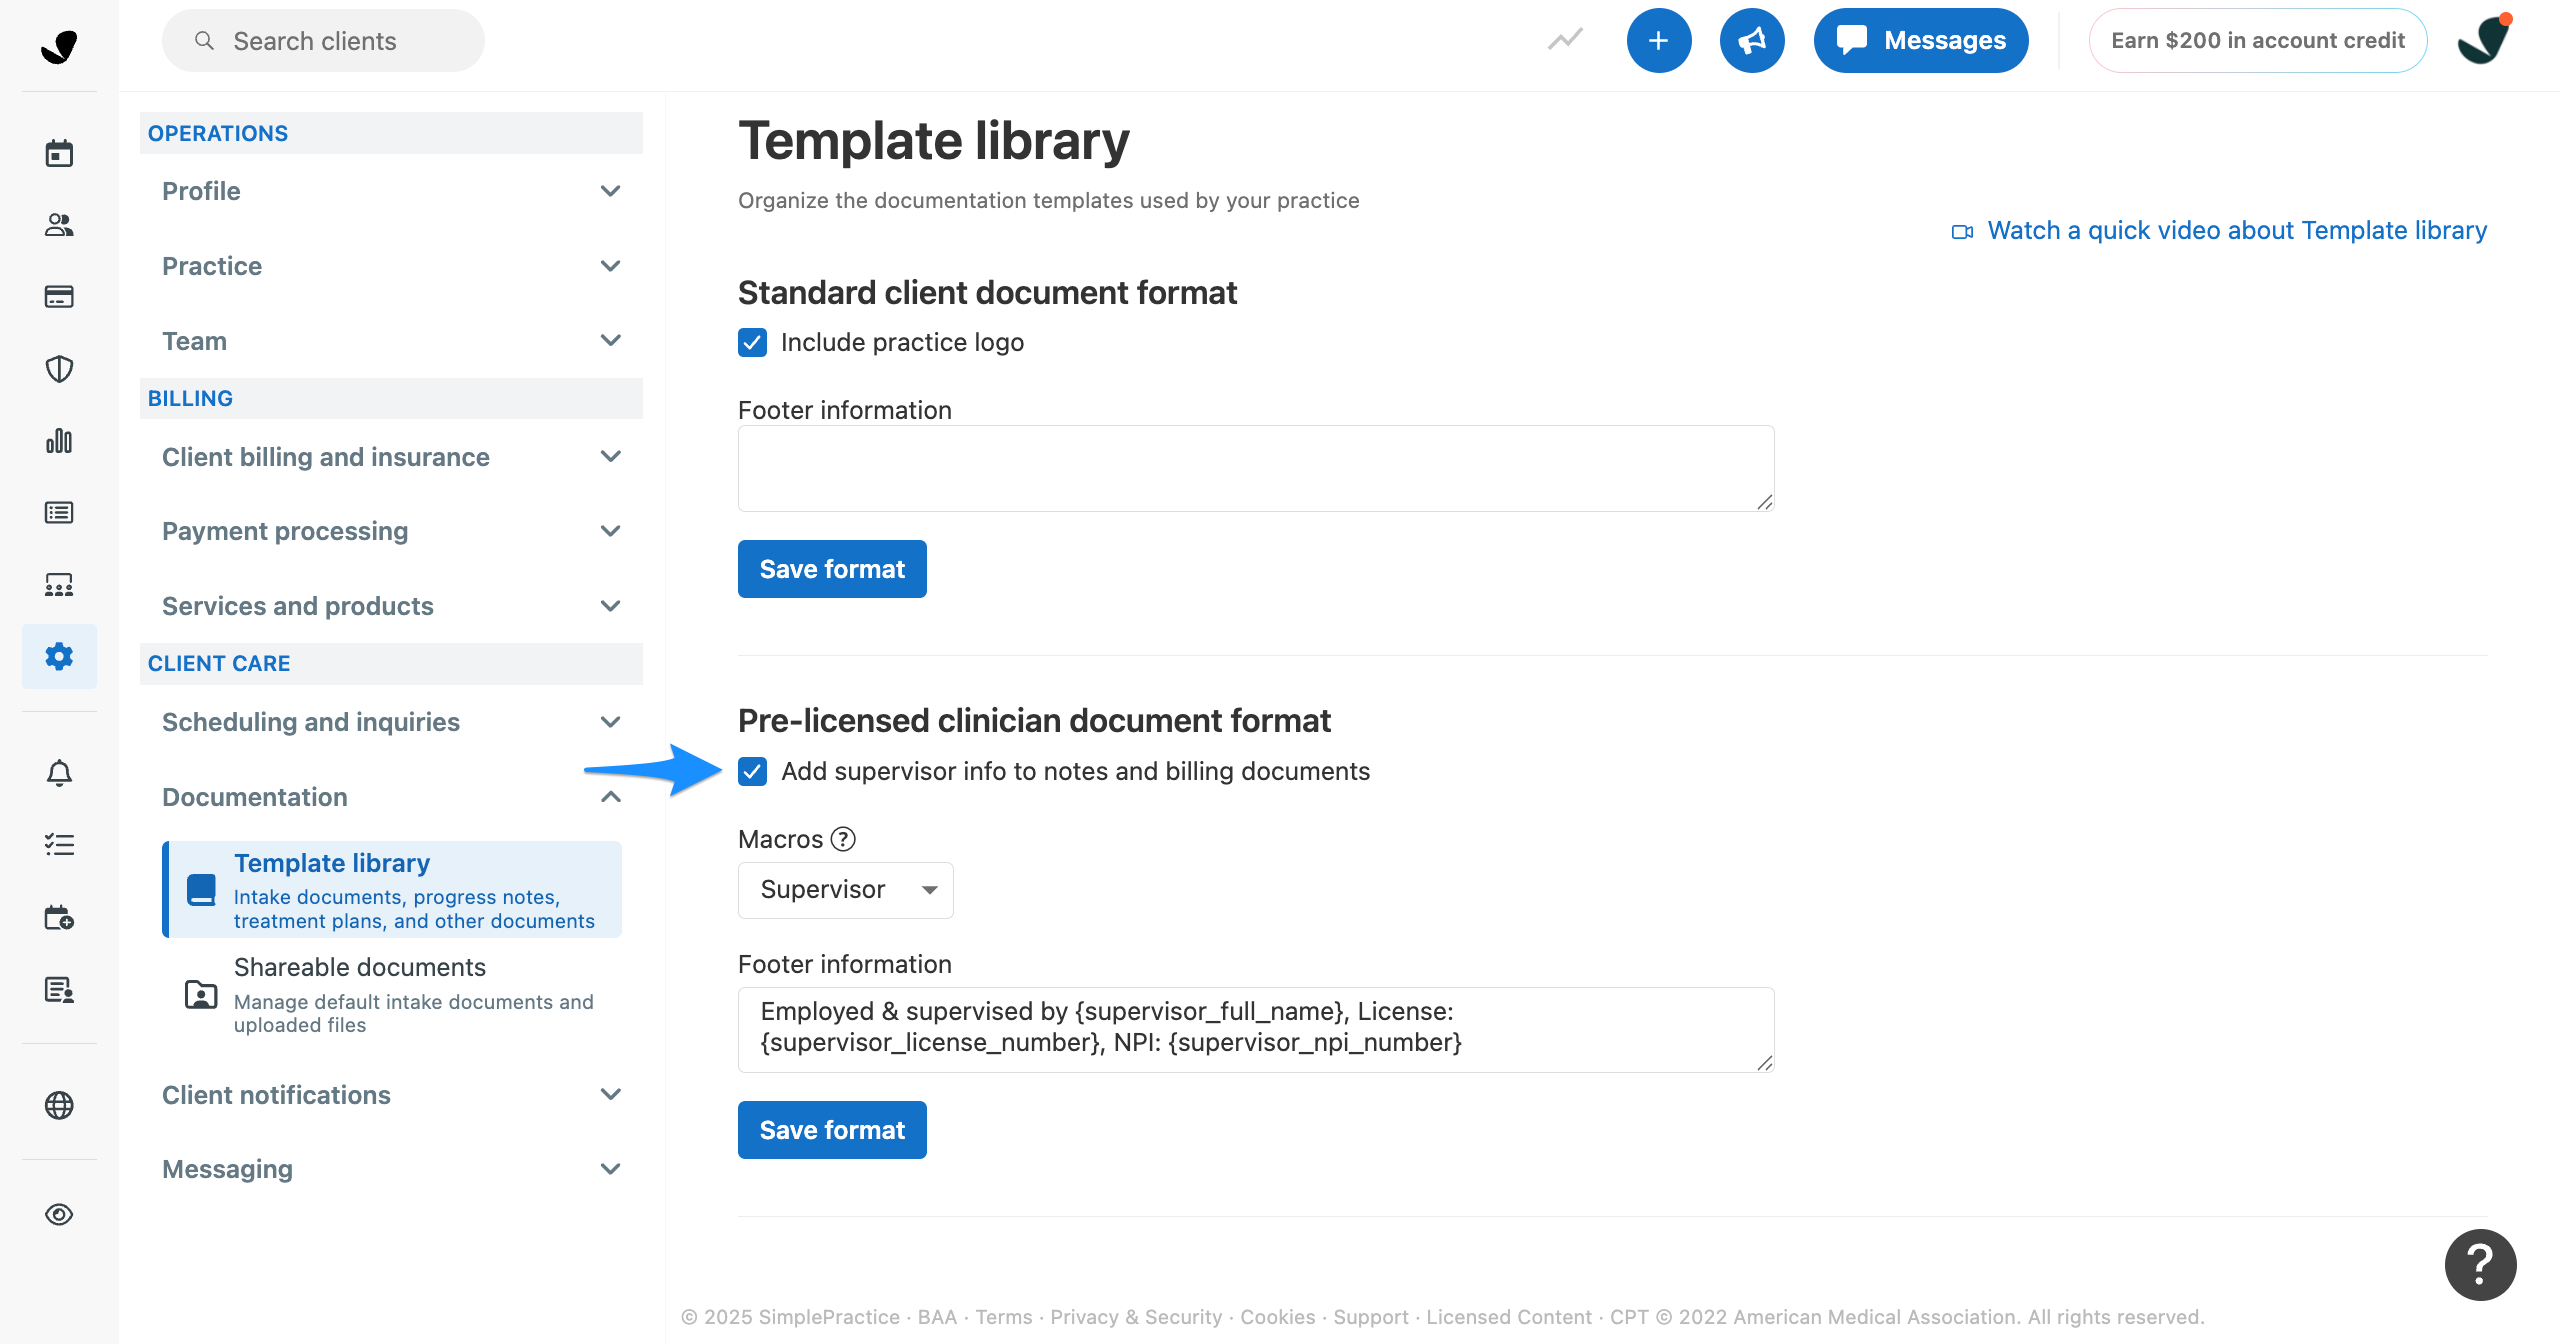Open the Terms footer link

[x=1004, y=1317]
